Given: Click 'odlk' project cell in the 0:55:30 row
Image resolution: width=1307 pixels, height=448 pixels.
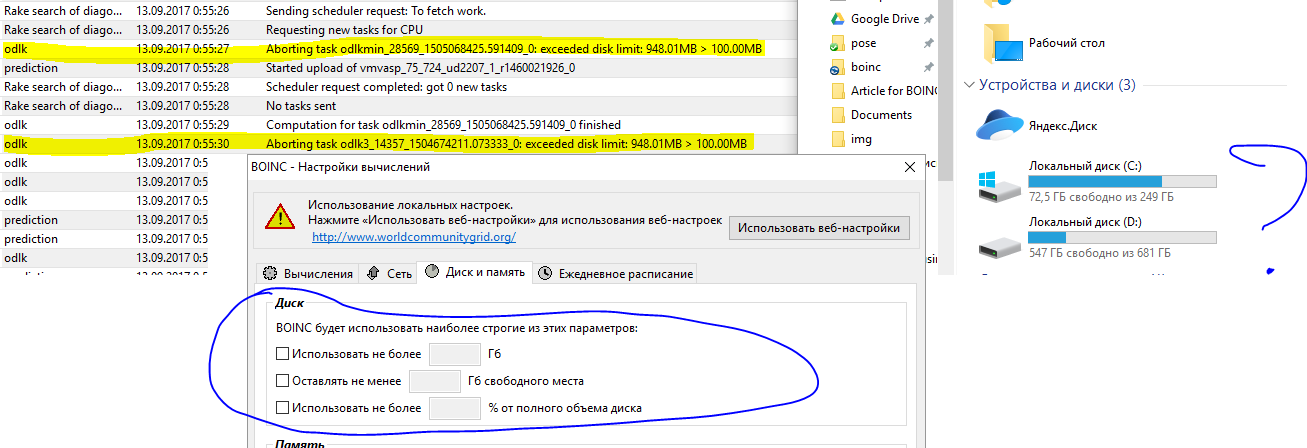Looking at the screenshot, I should pos(16,144).
